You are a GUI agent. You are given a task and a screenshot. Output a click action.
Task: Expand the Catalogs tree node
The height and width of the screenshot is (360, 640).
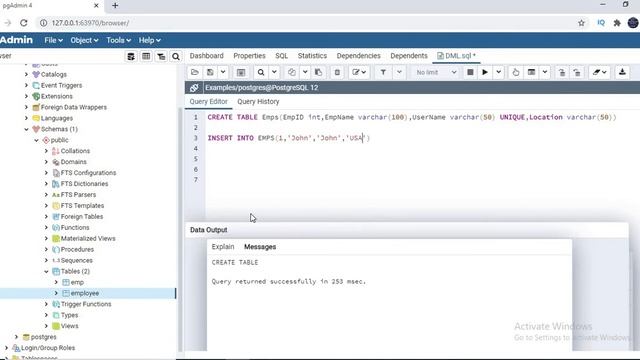pos(27,75)
